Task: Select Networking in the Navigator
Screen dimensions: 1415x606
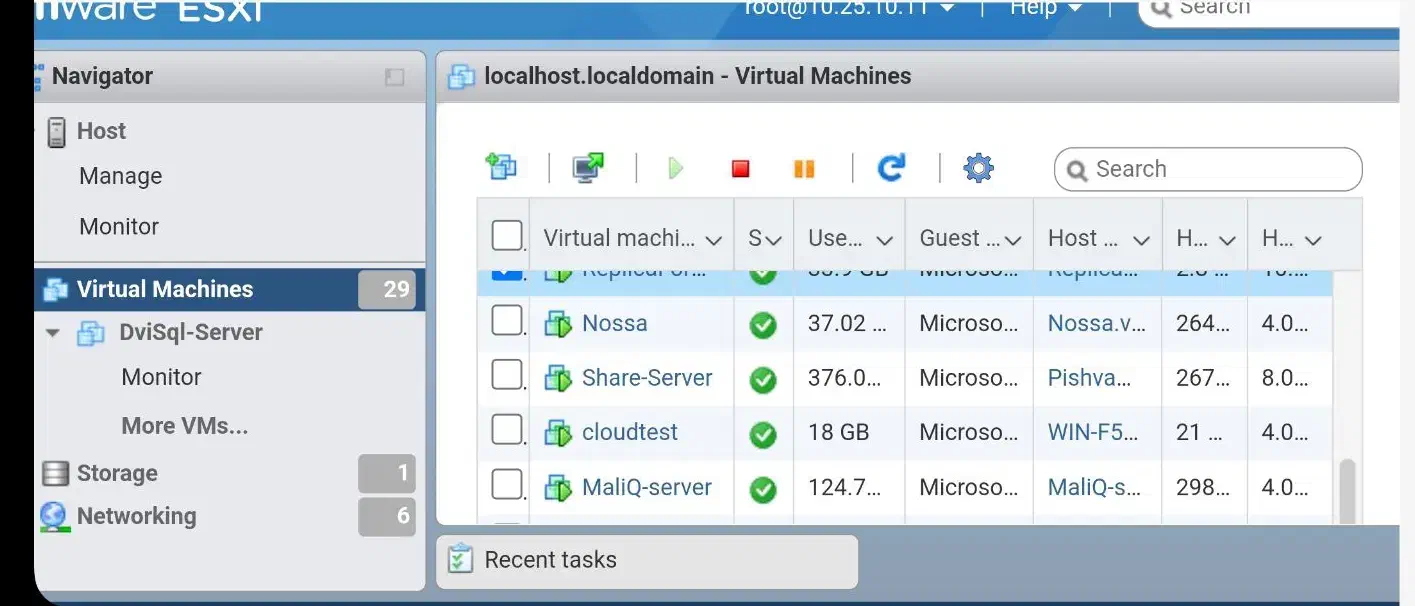Action: (136, 516)
